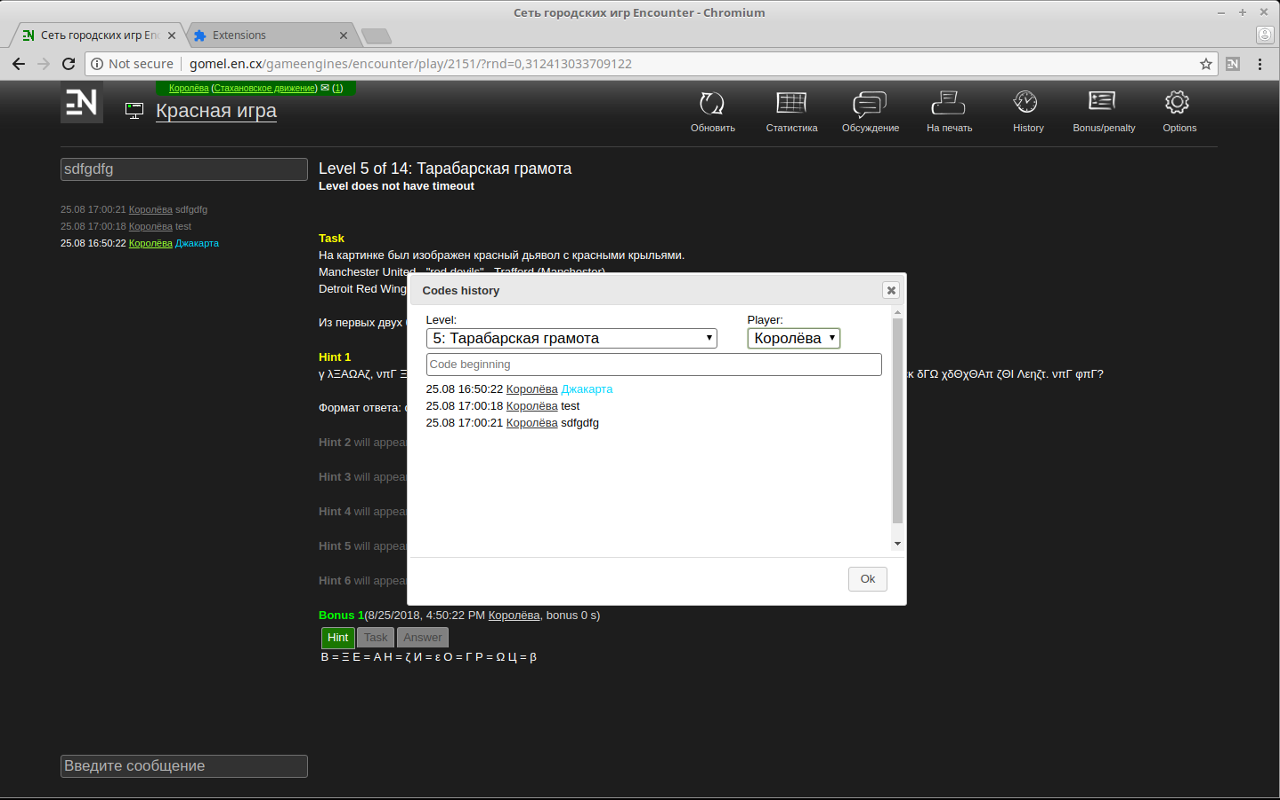
Task: Click Королёва link in the green header
Action: point(188,88)
